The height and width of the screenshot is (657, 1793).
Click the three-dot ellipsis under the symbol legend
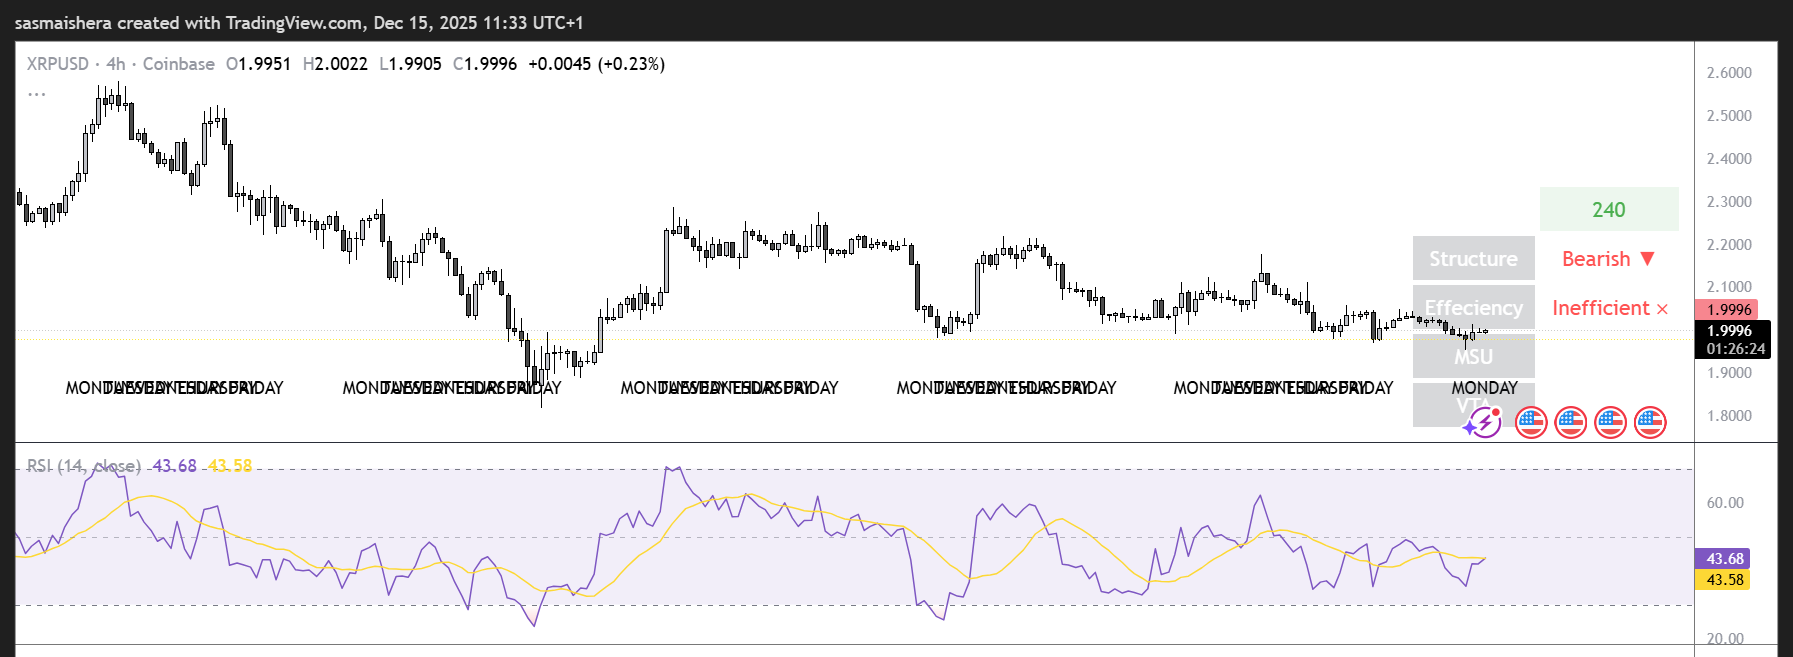pyautogui.click(x=37, y=94)
